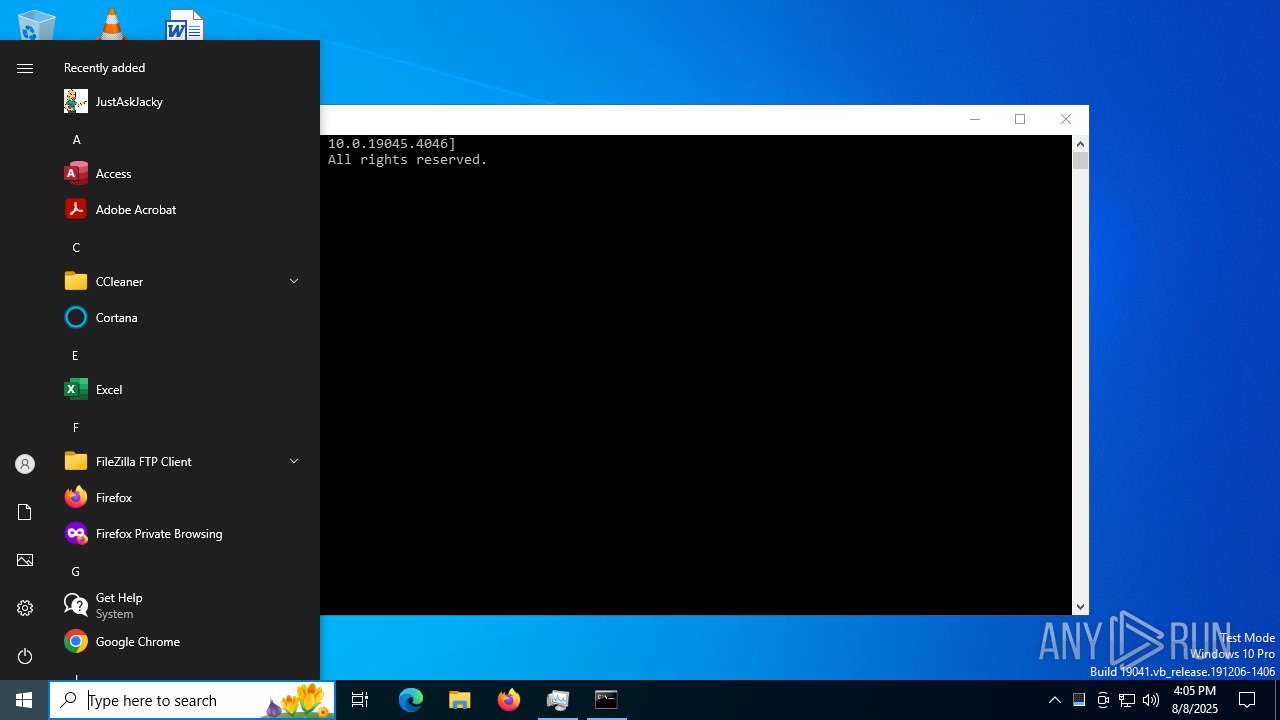Select the Recycle Bin desktop icon
This screenshot has width=1280, height=720.
click(37, 25)
